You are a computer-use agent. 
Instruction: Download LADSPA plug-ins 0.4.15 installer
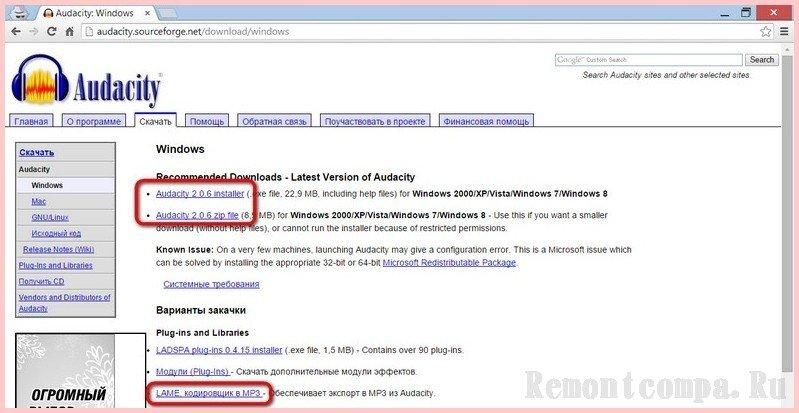[219, 350]
